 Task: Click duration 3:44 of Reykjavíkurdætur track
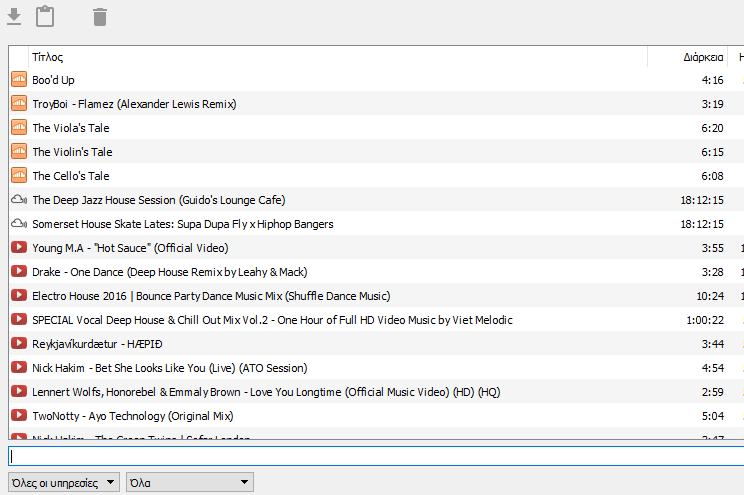713,344
